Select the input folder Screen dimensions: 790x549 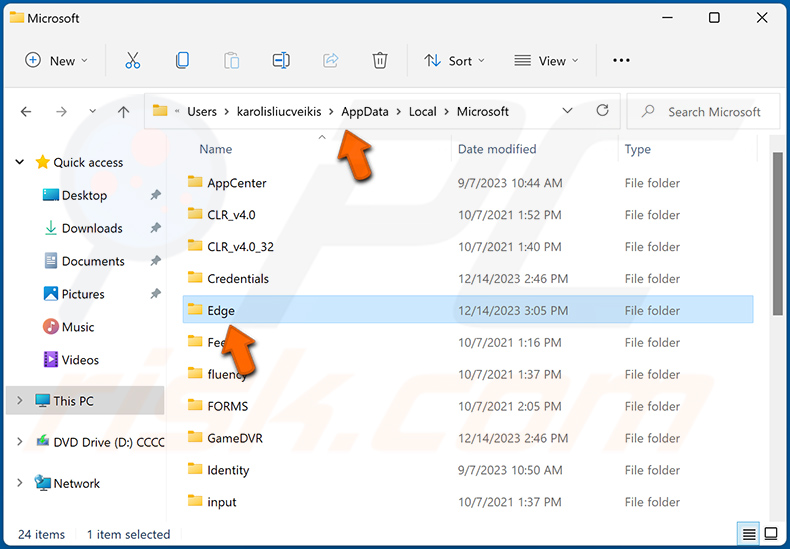[x=222, y=502]
